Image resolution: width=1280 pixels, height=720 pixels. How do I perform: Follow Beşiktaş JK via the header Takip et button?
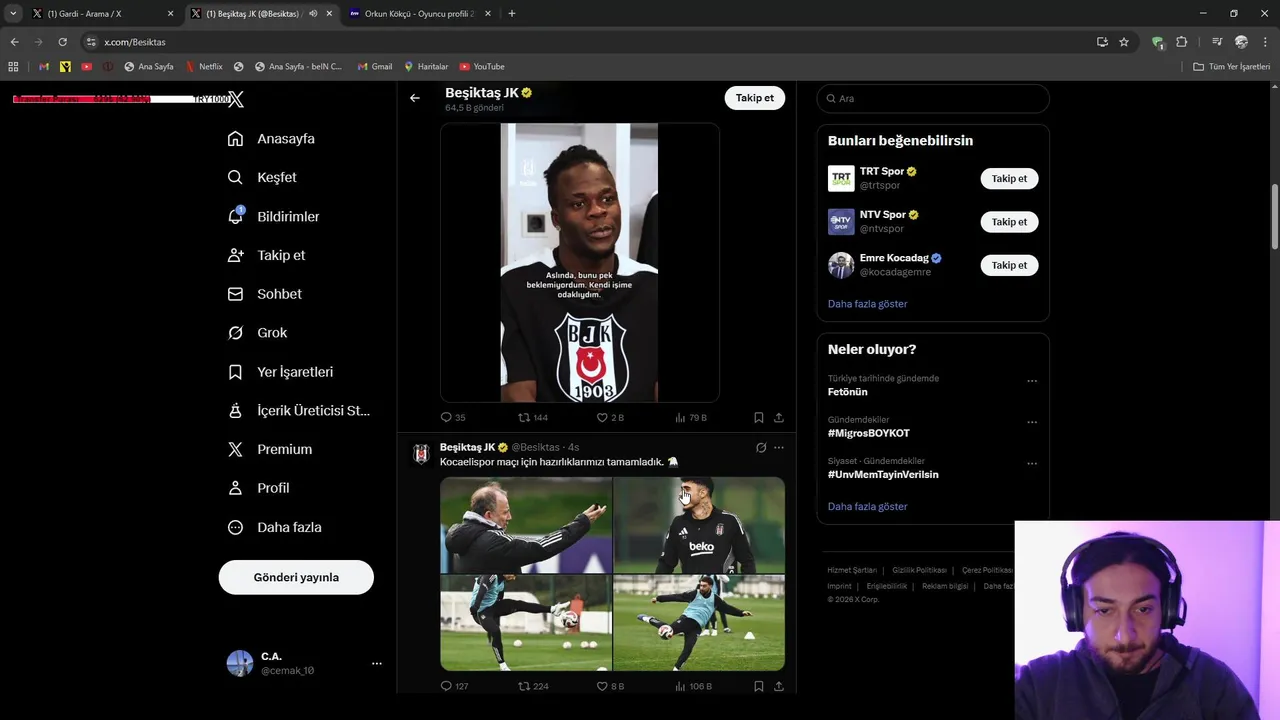755,98
